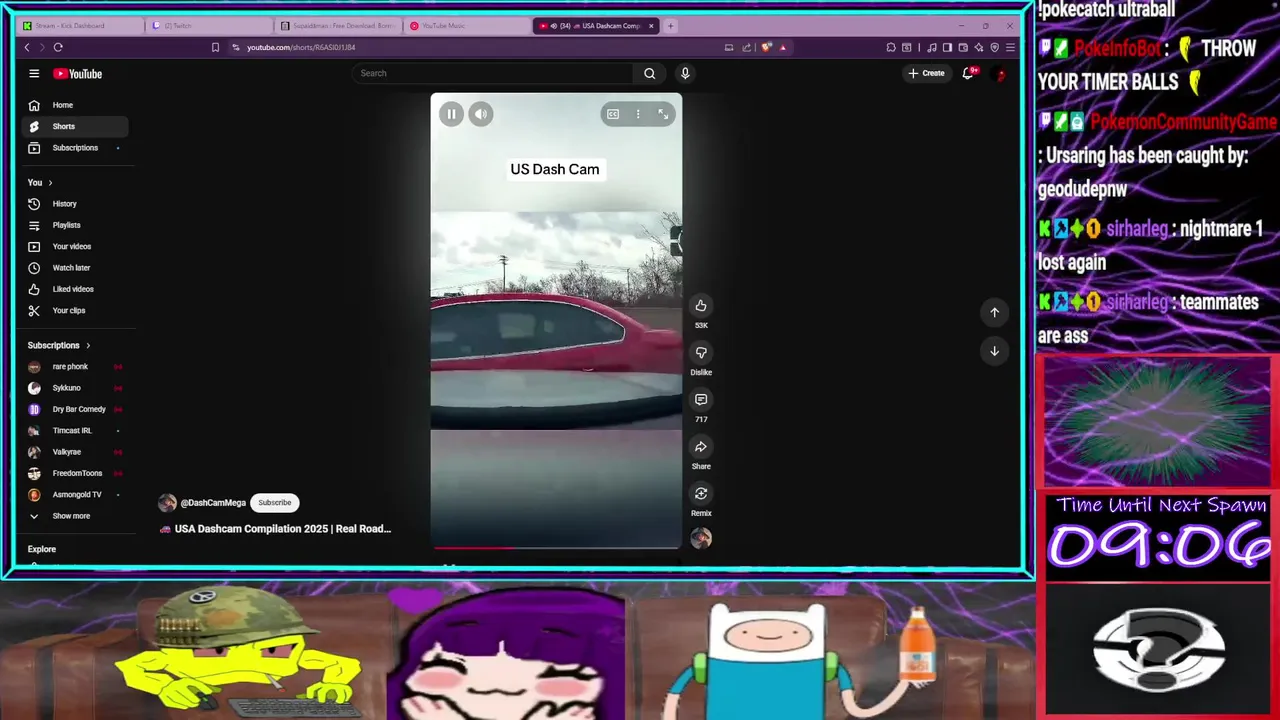Open the Sykkuno subscription

pos(75,388)
